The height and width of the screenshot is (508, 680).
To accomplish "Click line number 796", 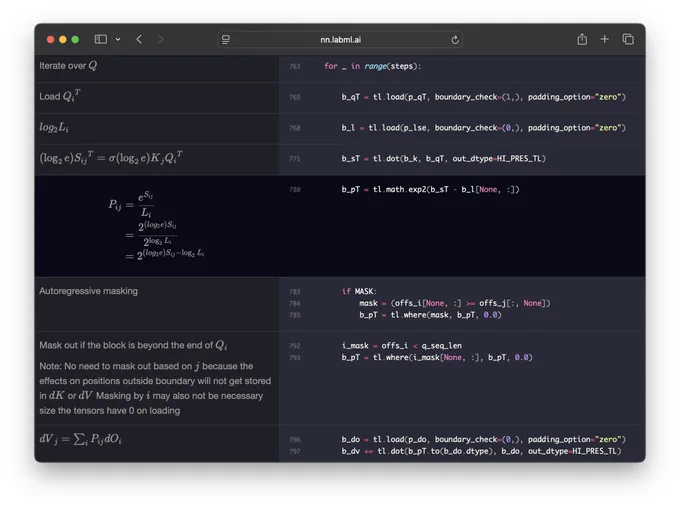I will tap(295, 439).
